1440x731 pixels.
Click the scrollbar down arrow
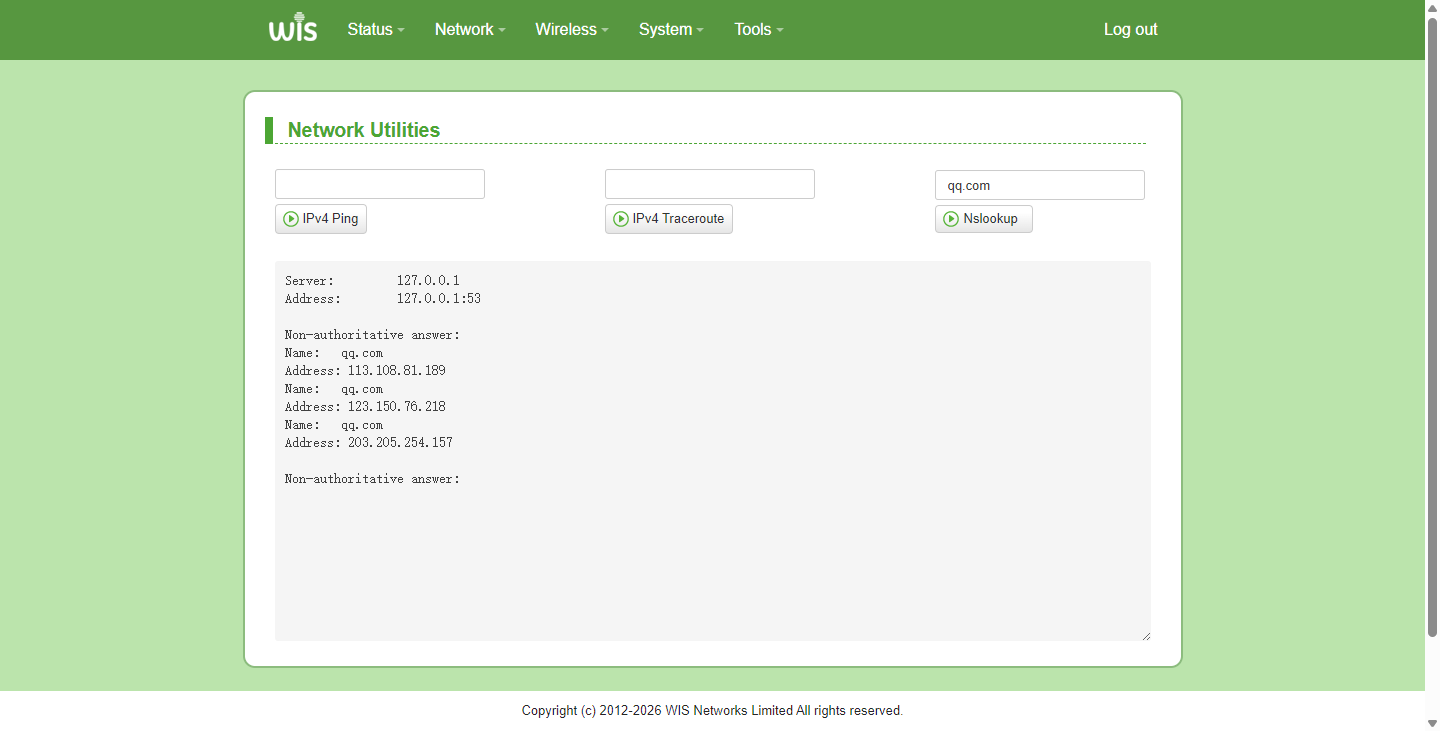[x=1432, y=723]
